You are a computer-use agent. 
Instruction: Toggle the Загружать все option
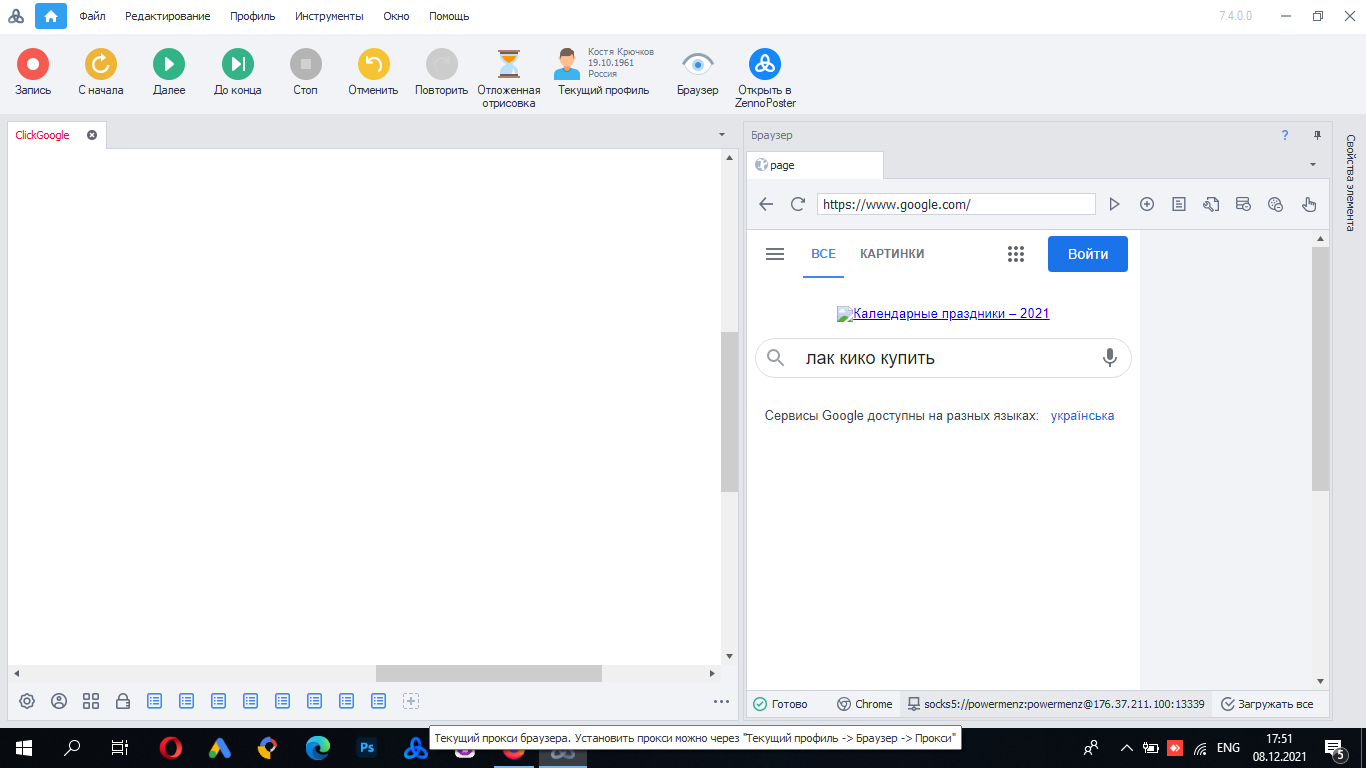click(1267, 704)
